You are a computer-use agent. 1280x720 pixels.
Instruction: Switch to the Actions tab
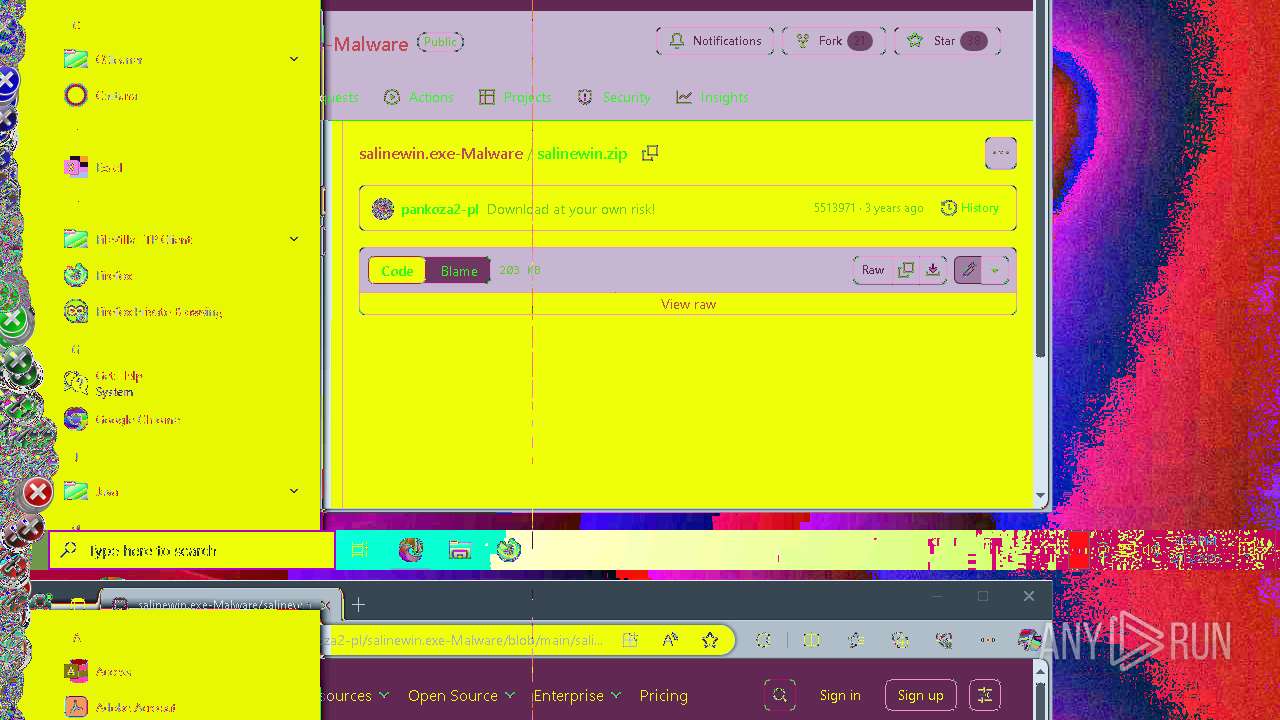point(419,97)
